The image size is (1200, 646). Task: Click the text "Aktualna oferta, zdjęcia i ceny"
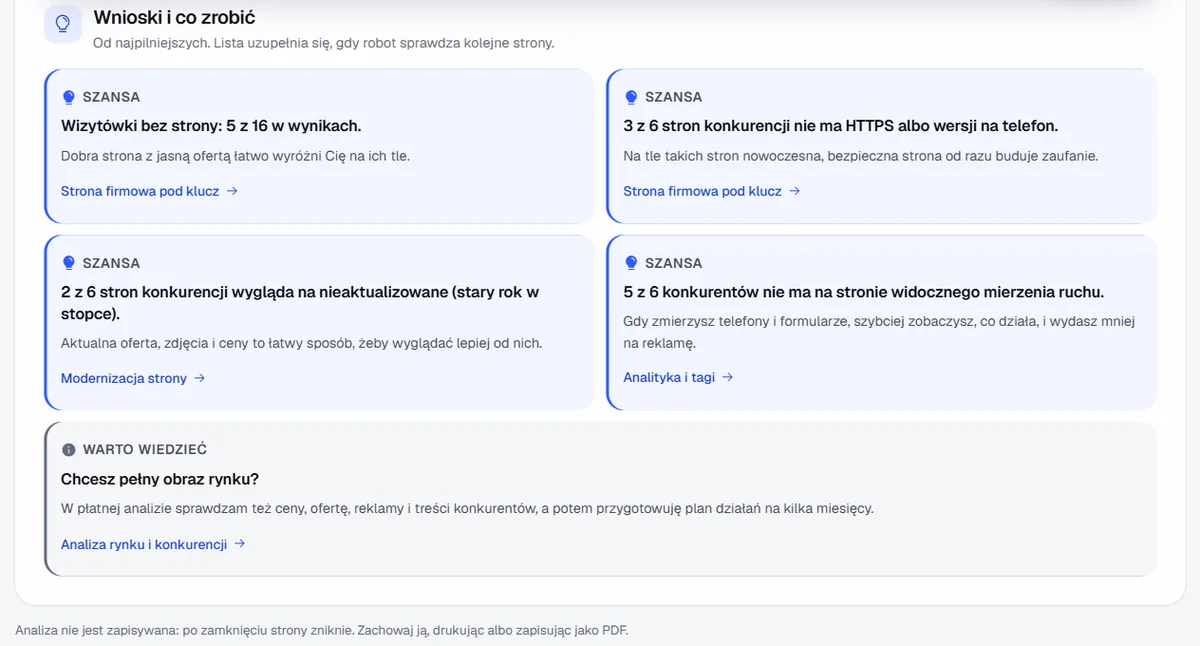point(302,343)
